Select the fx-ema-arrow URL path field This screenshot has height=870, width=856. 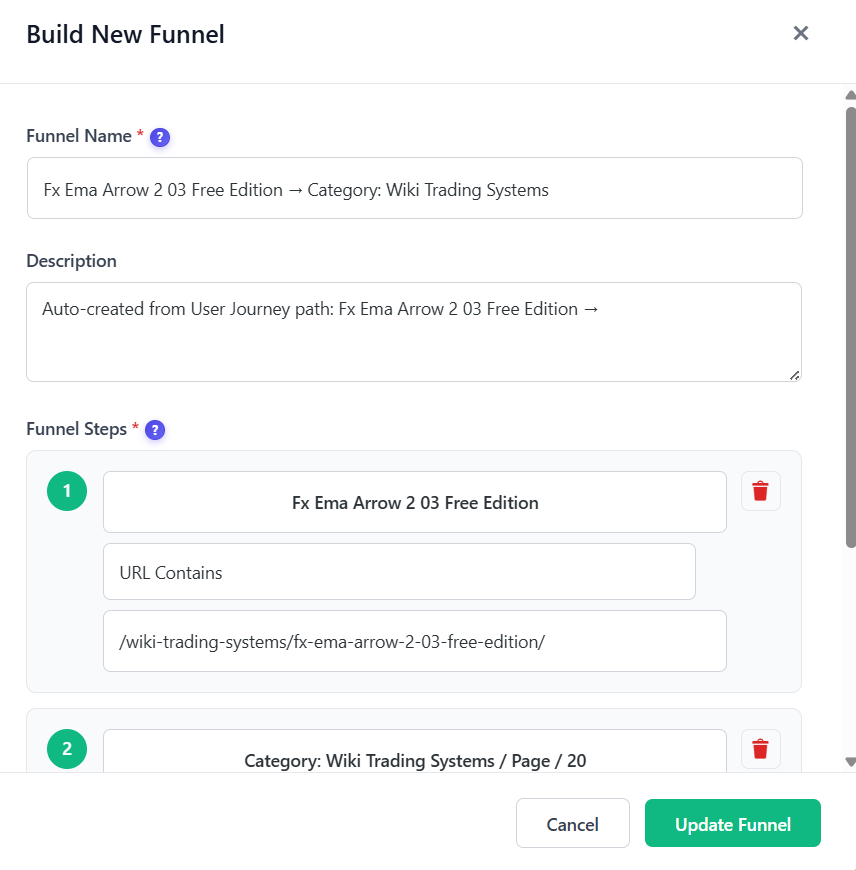click(414, 641)
